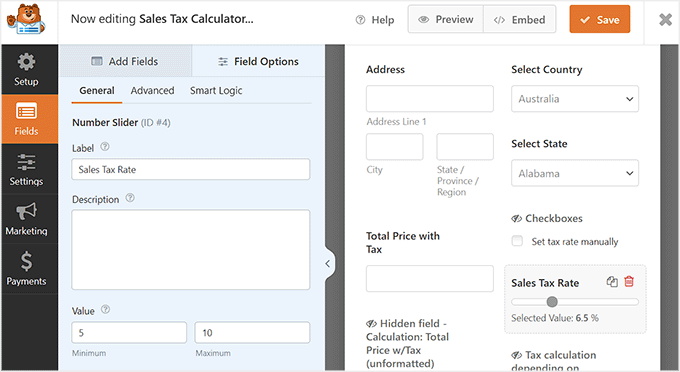Duplicate the Sales Tax Rate field
Screen dimensions: 680x372
612,282
